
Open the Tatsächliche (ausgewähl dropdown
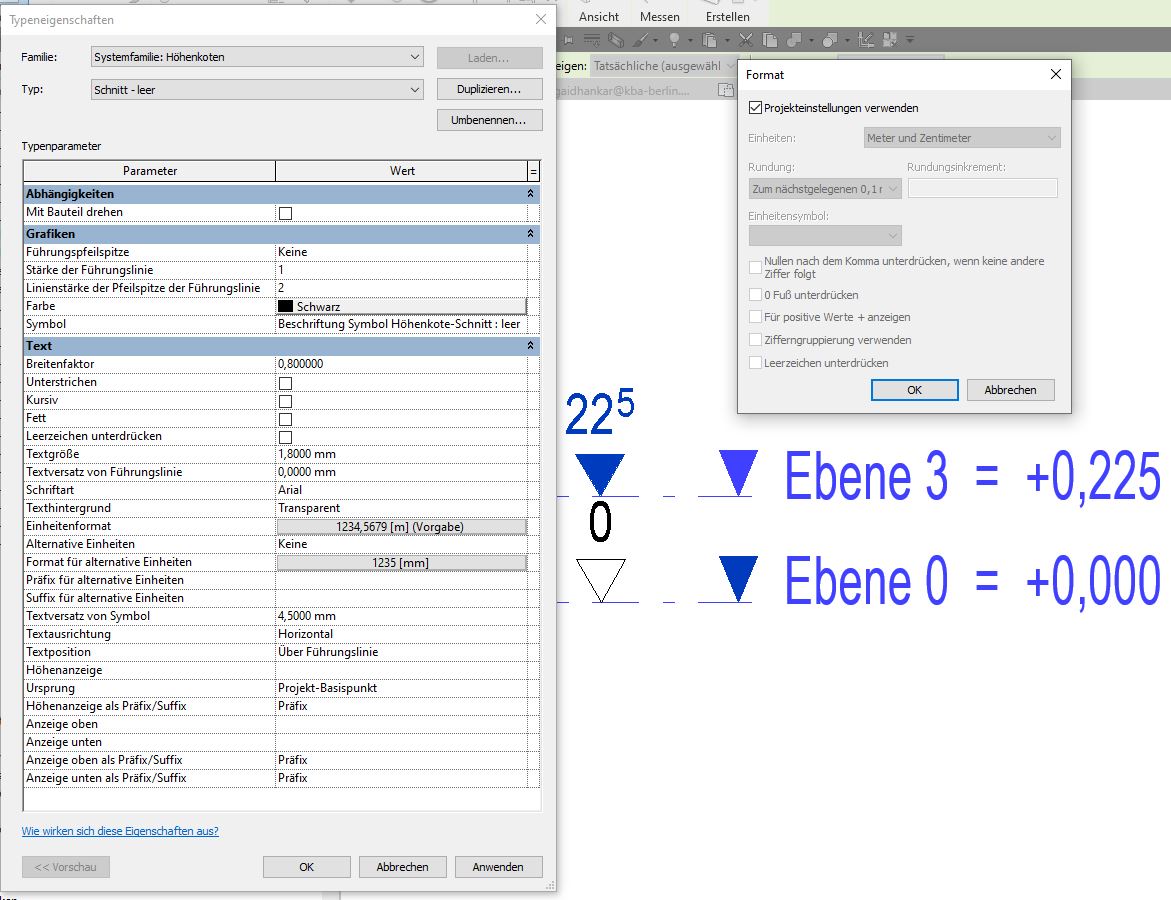tap(664, 66)
